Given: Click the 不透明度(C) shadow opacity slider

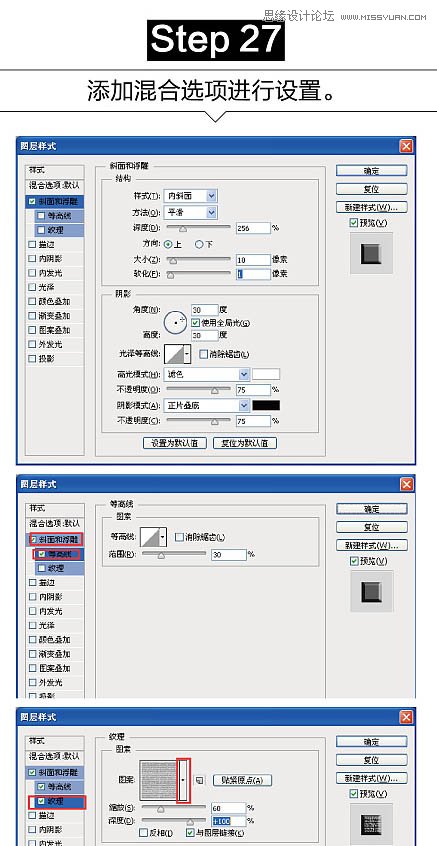Looking at the screenshot, I should pos(198,421).
